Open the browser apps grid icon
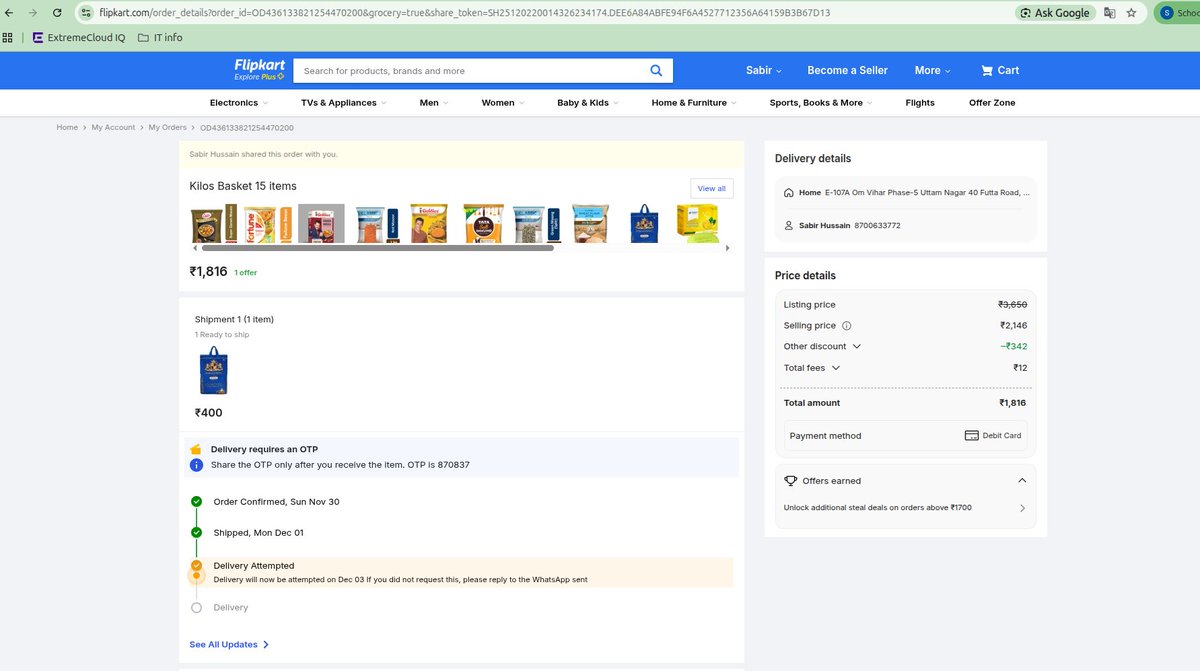The image size is (1200, 671). pos(8,37)
